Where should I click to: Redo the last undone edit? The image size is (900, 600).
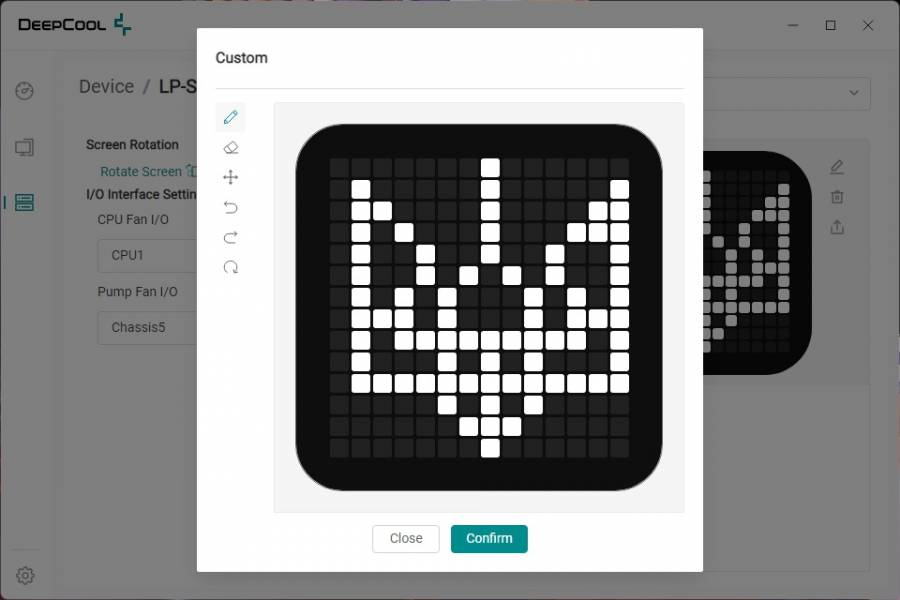tap(230, 238)
